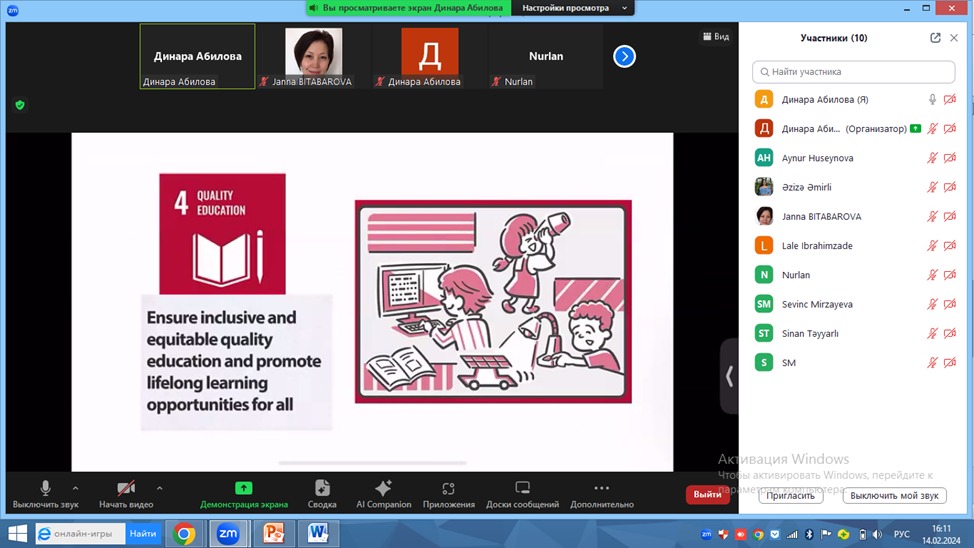Open Дополнительно more options
The image size is (974, 548).
[x=601, y=495]
